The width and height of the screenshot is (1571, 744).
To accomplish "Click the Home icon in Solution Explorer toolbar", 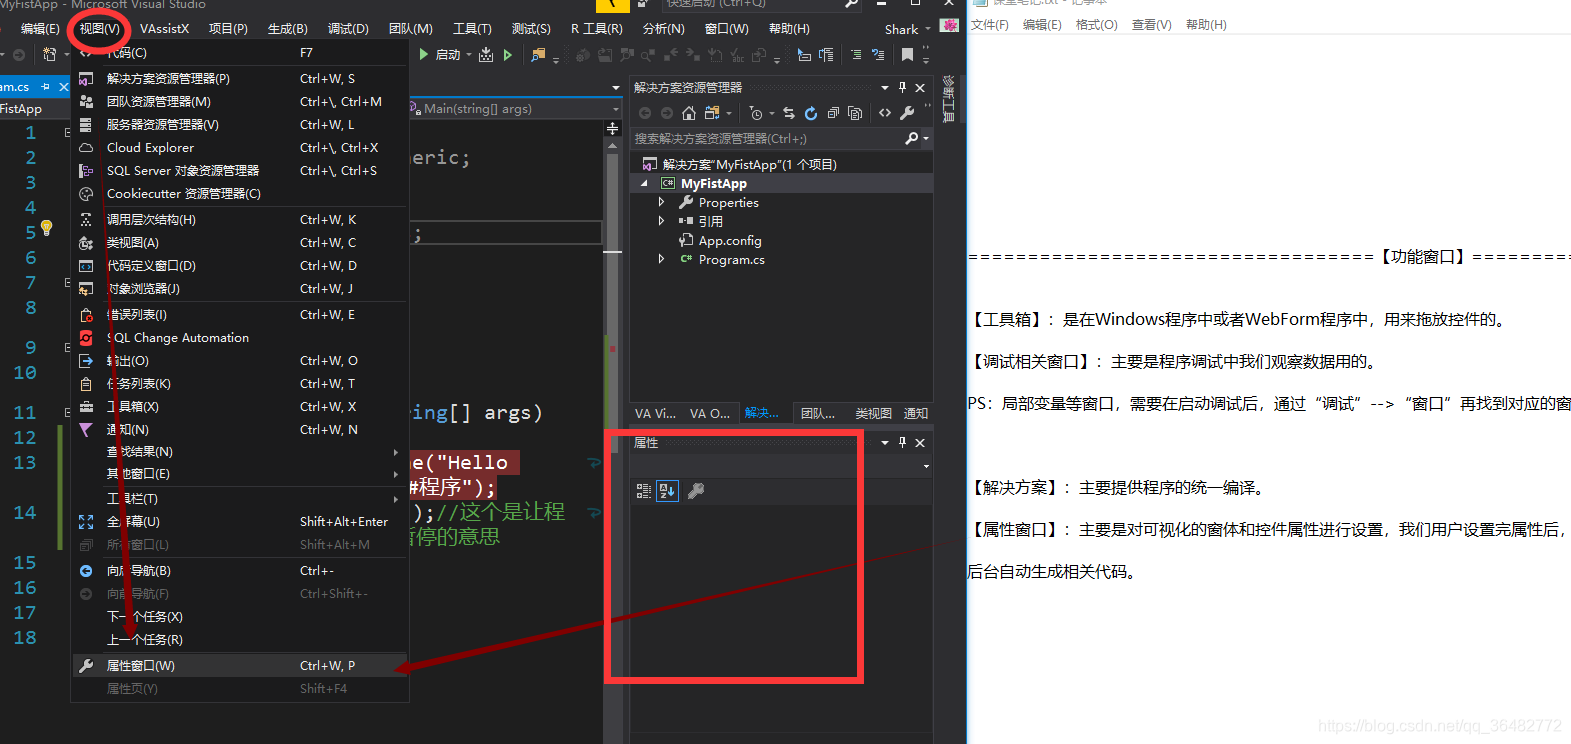I will tap(689, 113).
